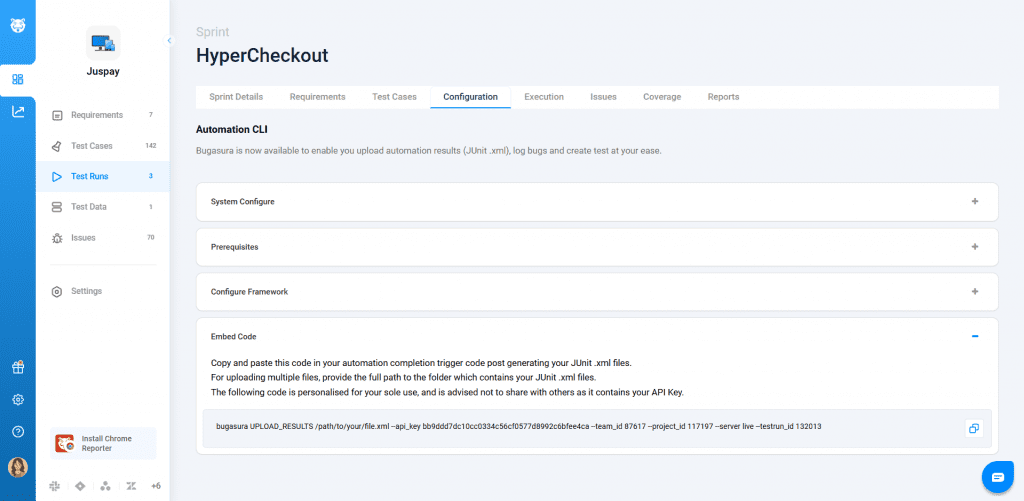Click the Issues bug icon
The width and height of the screenshot is (1024, 501).
coord(57,238)
